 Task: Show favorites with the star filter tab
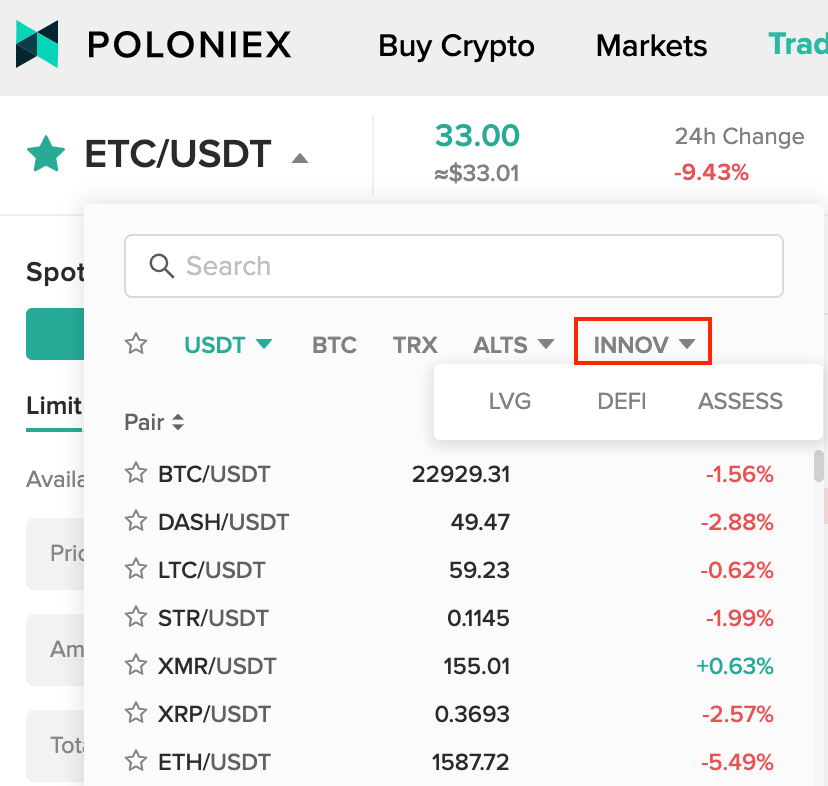(x=136, y=344)
